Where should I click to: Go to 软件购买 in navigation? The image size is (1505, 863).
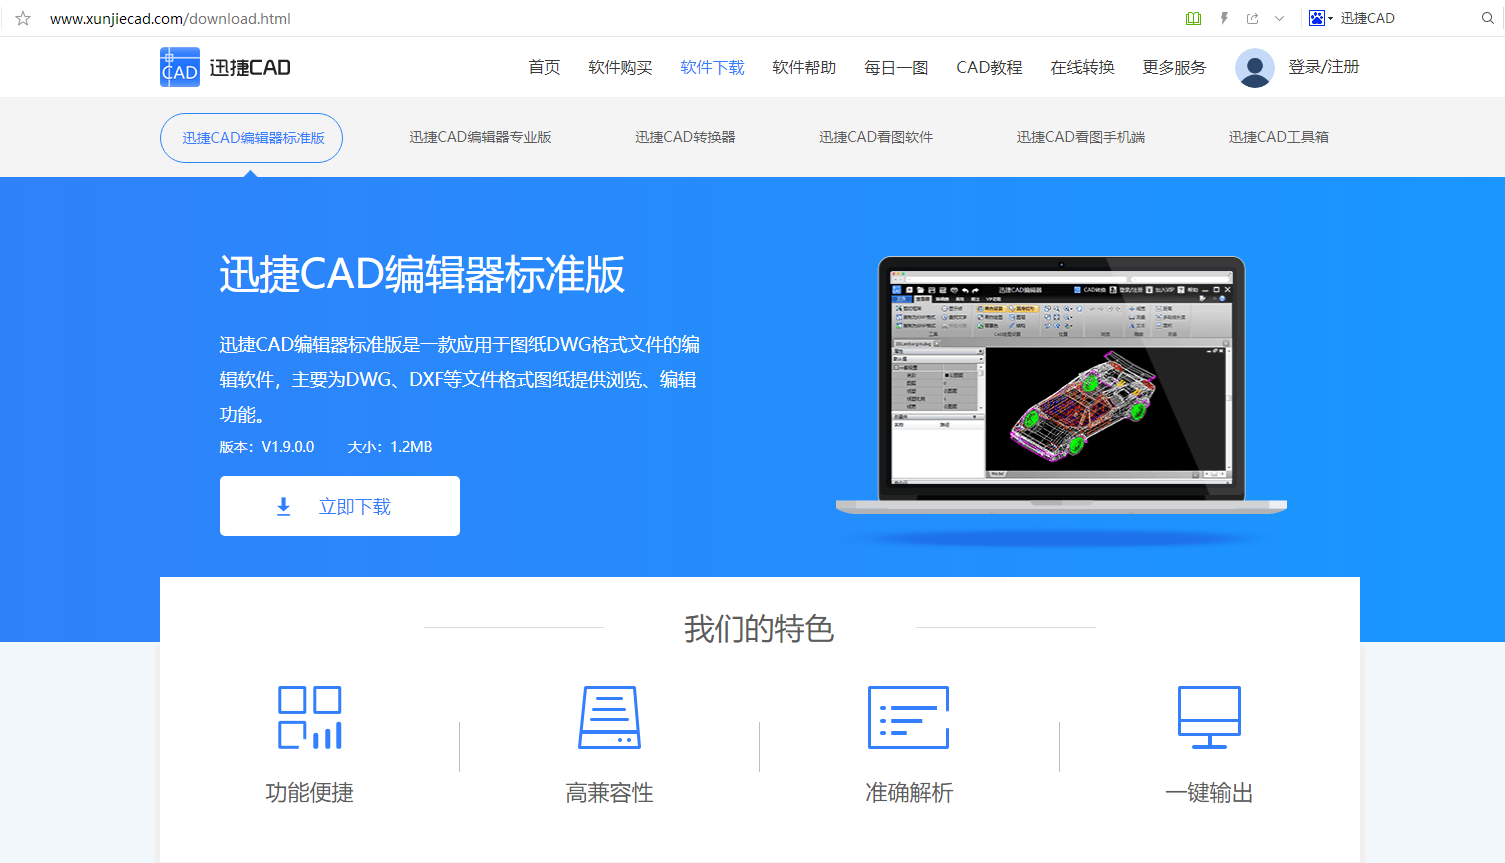[x=620, y=67]
